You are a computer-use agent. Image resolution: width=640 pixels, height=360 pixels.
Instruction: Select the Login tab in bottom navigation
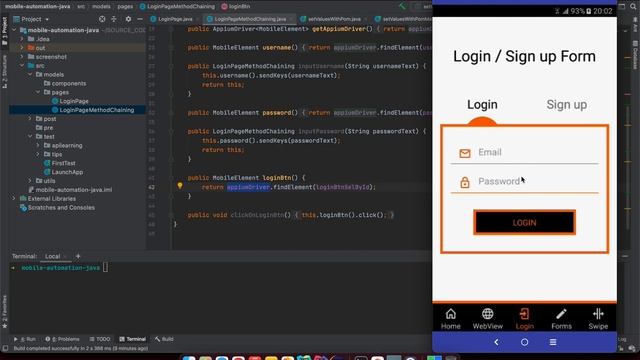click(524, 319)
